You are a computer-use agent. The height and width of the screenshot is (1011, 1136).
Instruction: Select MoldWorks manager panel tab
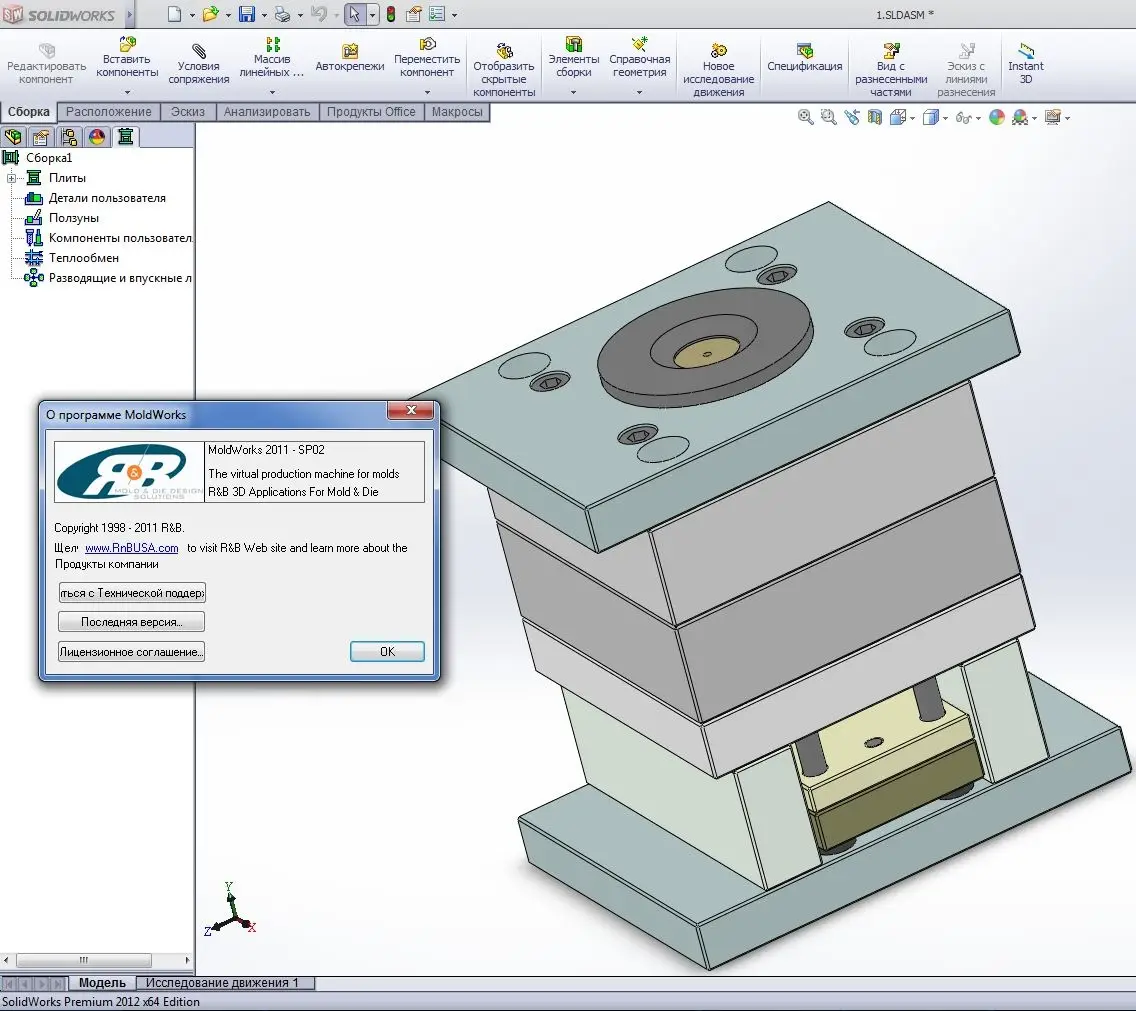point(125,136)
